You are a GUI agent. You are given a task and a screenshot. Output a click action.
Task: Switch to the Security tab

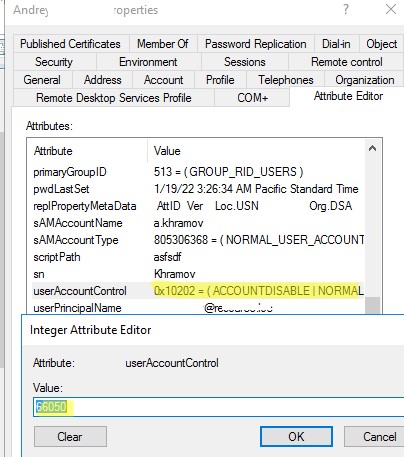click(54, 62)
